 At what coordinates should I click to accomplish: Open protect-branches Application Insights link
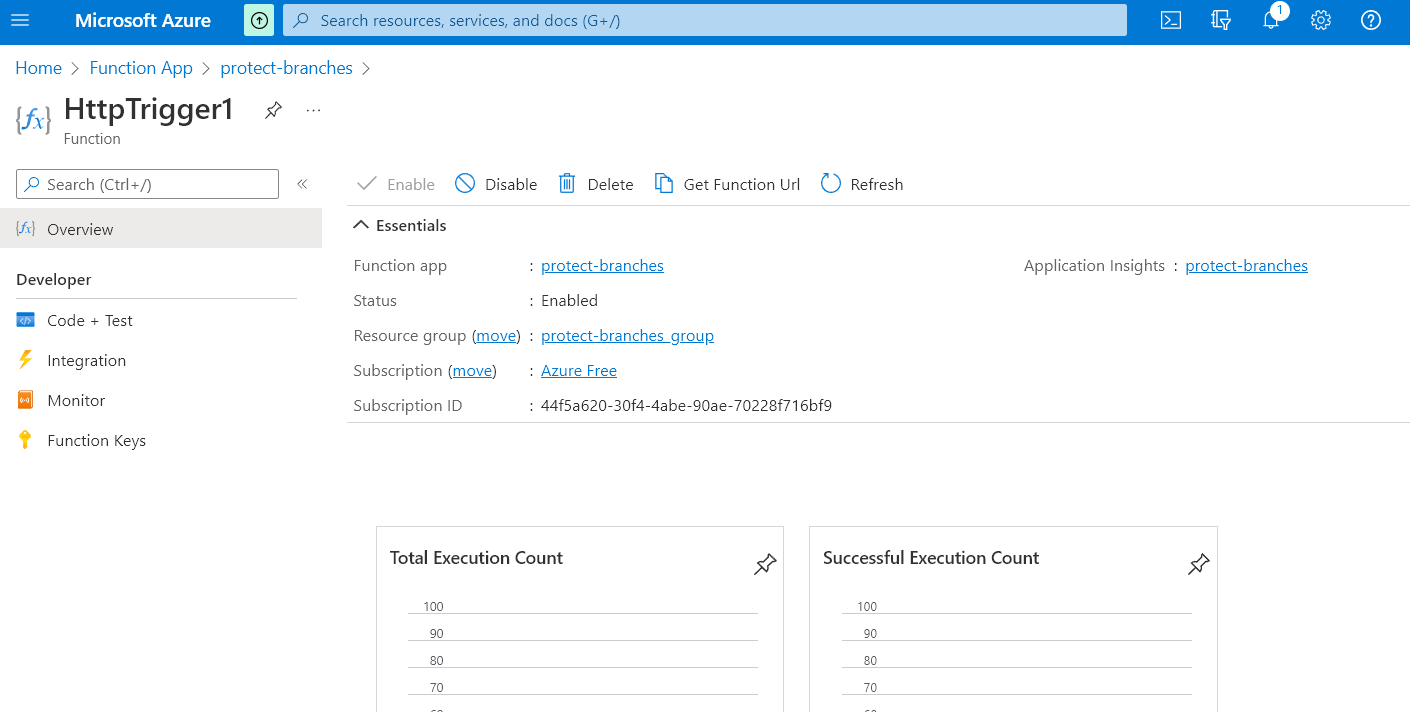(x=1246, y=266)
